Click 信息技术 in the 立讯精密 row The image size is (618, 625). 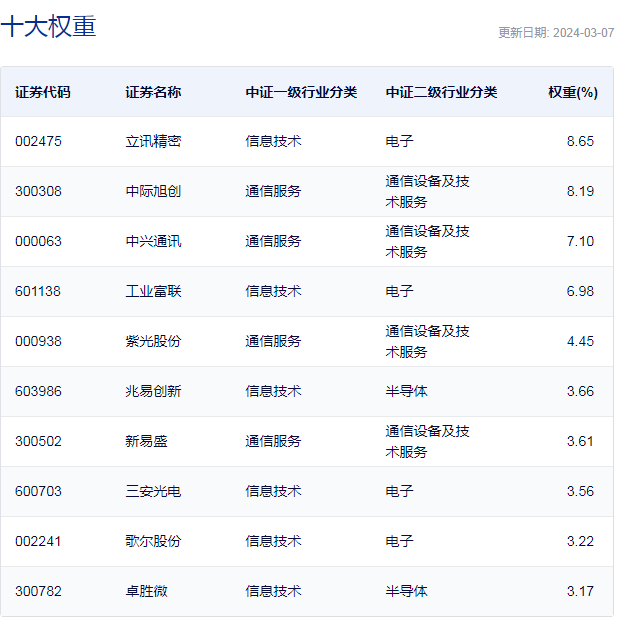(x=273, y=141)
